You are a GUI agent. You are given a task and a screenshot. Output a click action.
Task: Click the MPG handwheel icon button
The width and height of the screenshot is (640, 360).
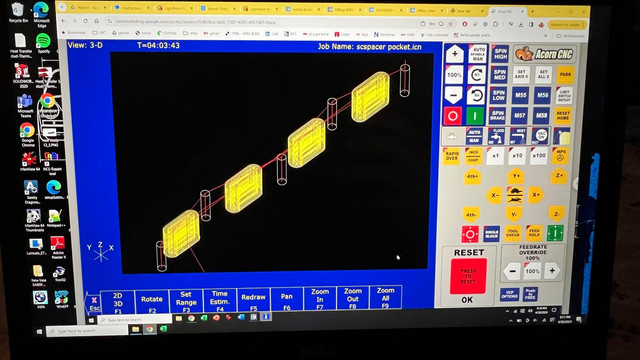pos(560,156)
